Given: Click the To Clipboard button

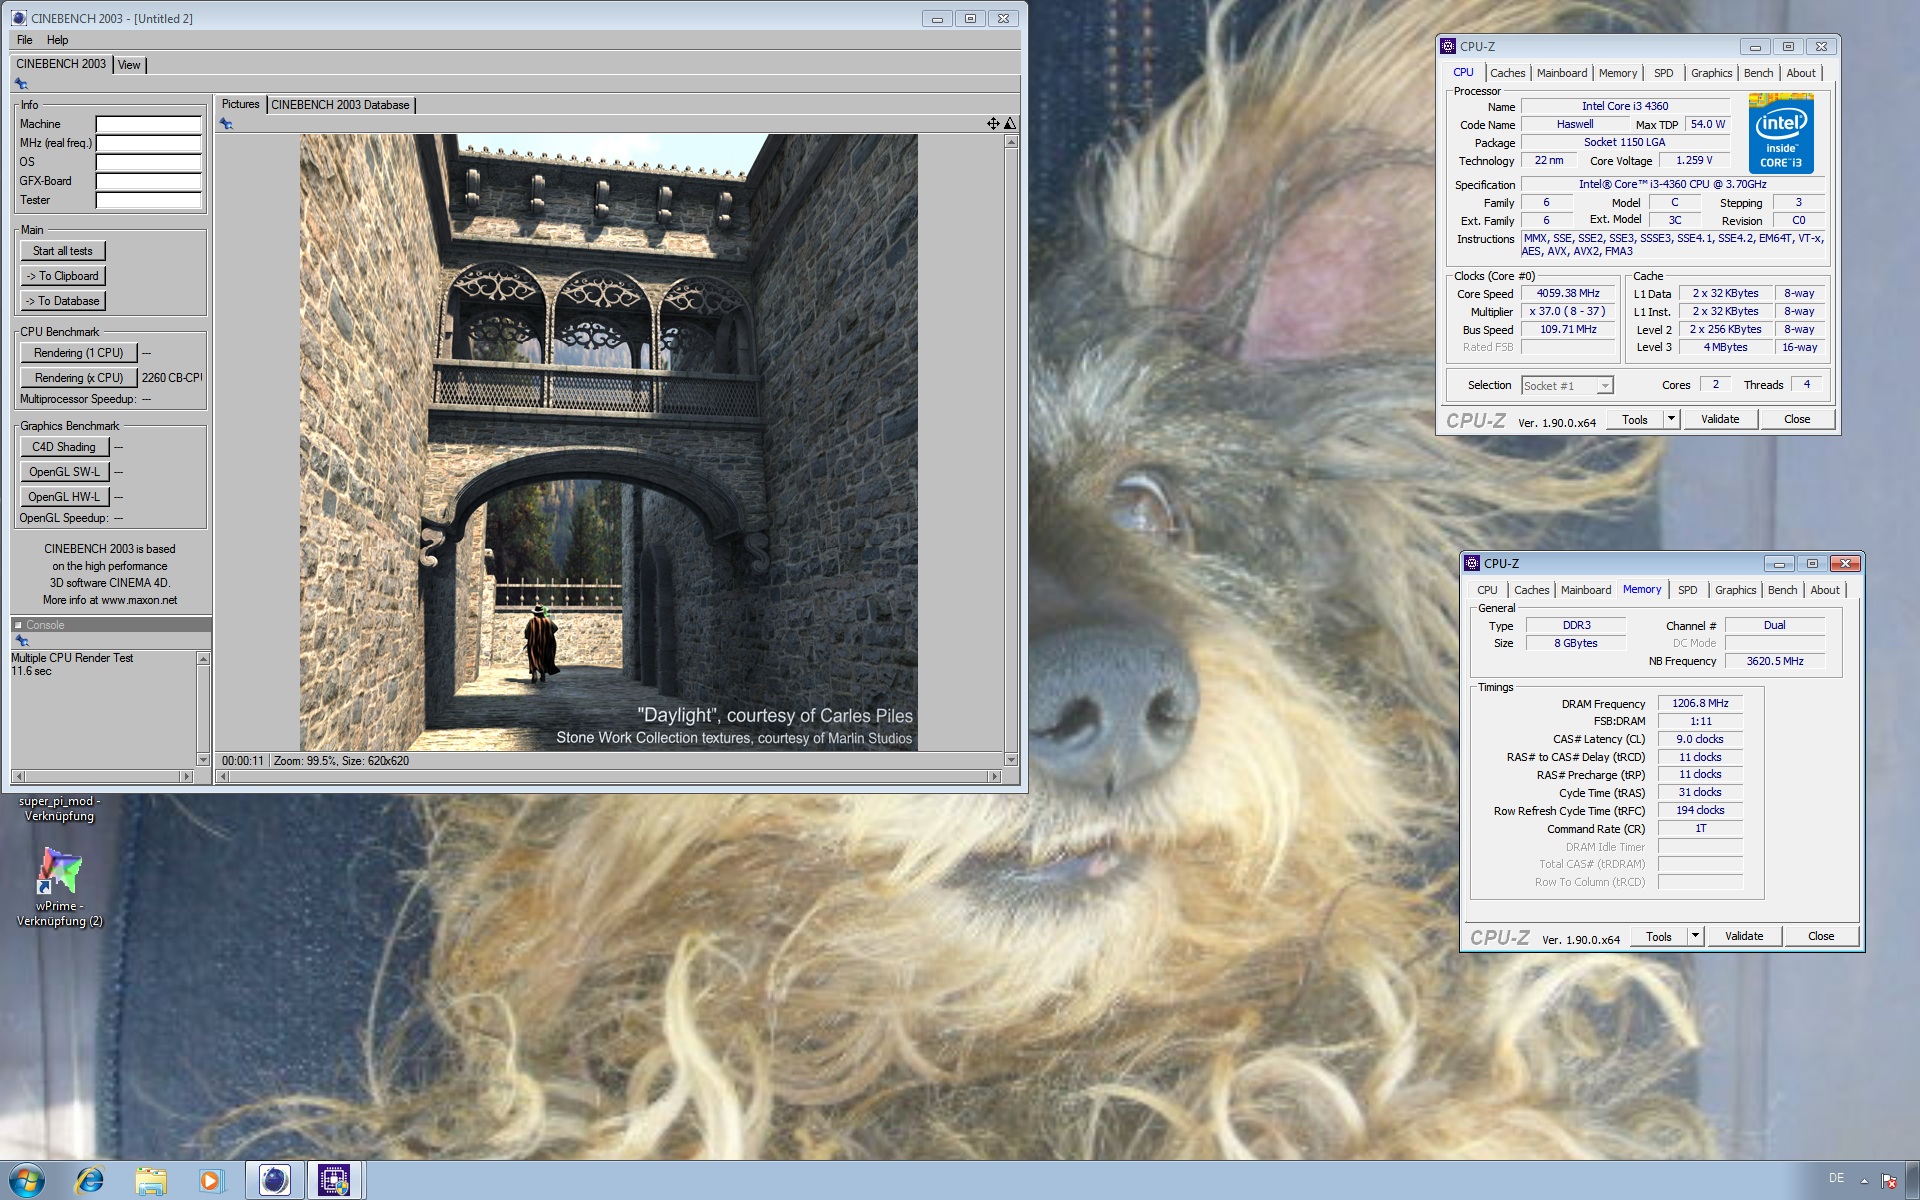Looking at the screenshot, I should click(62, 276).
